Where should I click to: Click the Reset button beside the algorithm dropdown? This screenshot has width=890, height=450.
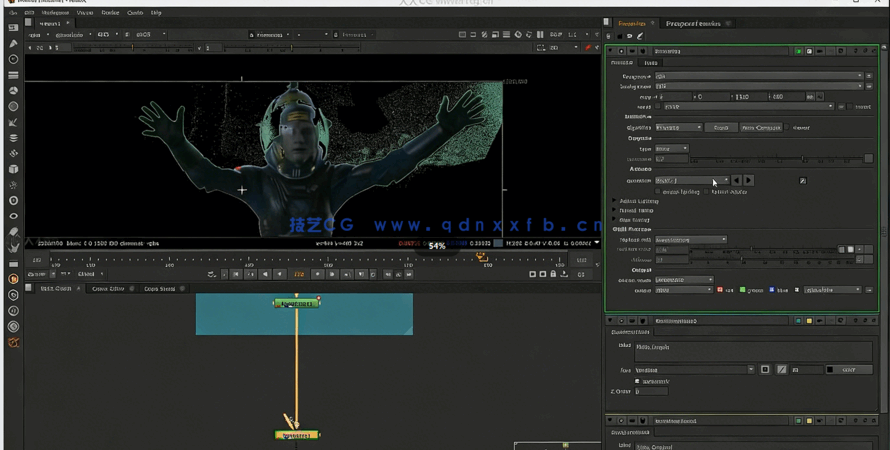coord(720,128)
